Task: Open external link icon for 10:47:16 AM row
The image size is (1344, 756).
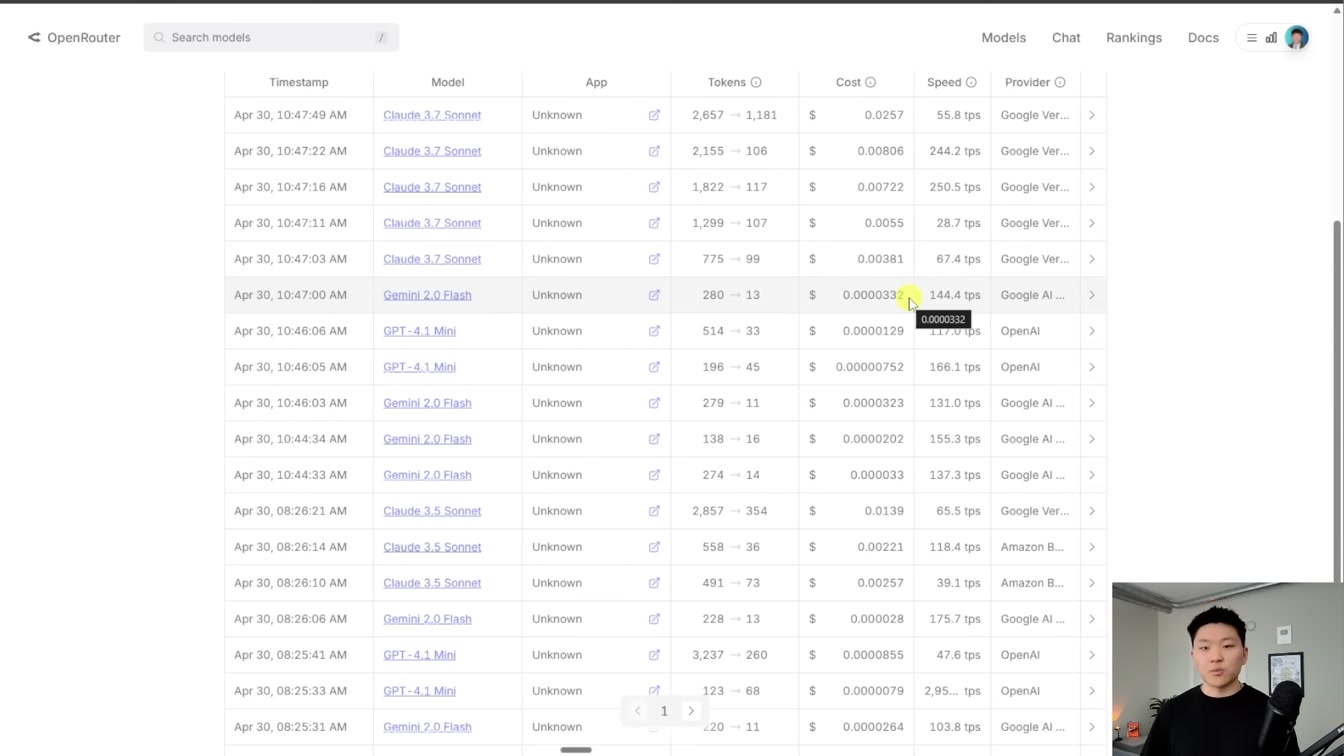Action: [x=654, y=187]
